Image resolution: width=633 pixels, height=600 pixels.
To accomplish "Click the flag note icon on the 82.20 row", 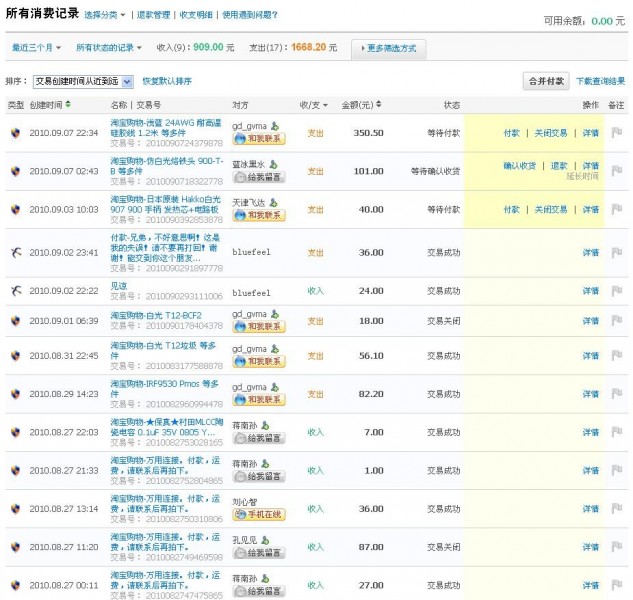I will [616, 394].
